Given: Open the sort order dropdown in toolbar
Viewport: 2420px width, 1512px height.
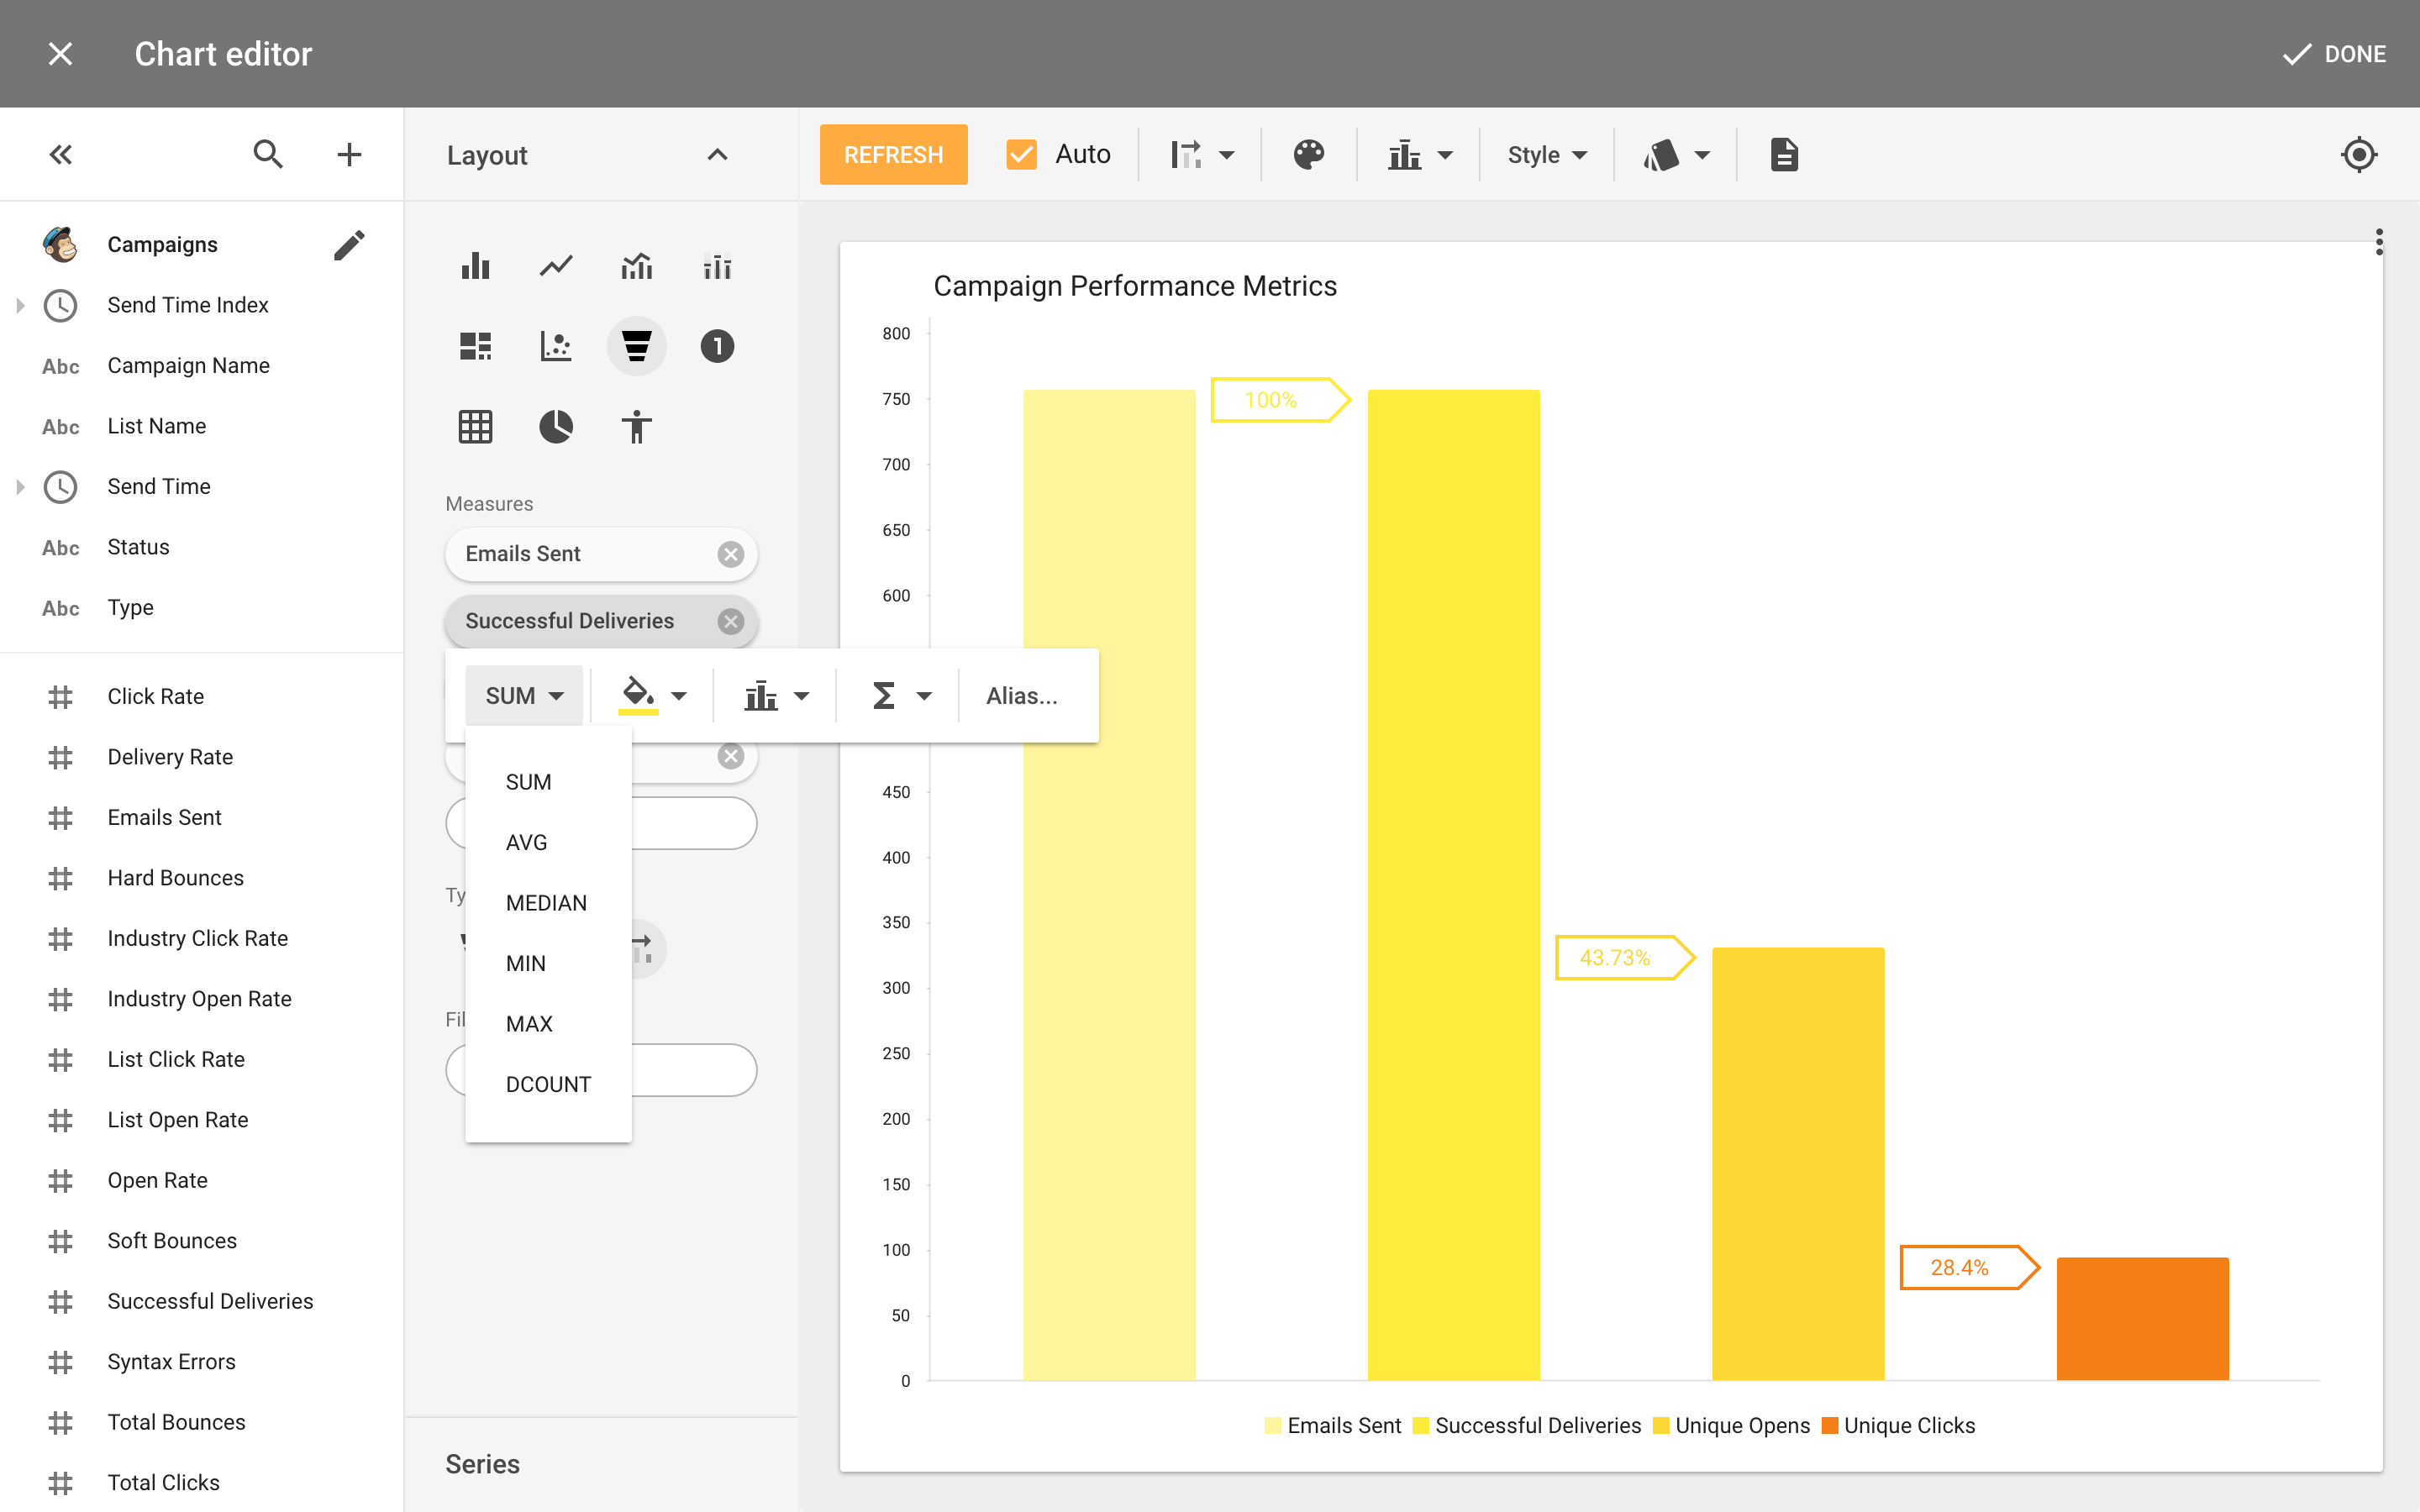Looking at the screenshot, I should [1202, 155].
